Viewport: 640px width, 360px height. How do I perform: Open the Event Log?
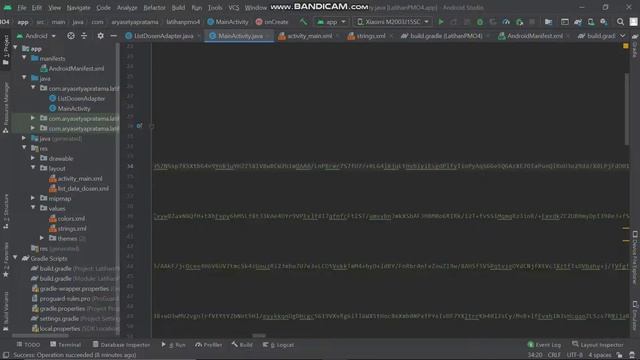[x=544, y=345]
